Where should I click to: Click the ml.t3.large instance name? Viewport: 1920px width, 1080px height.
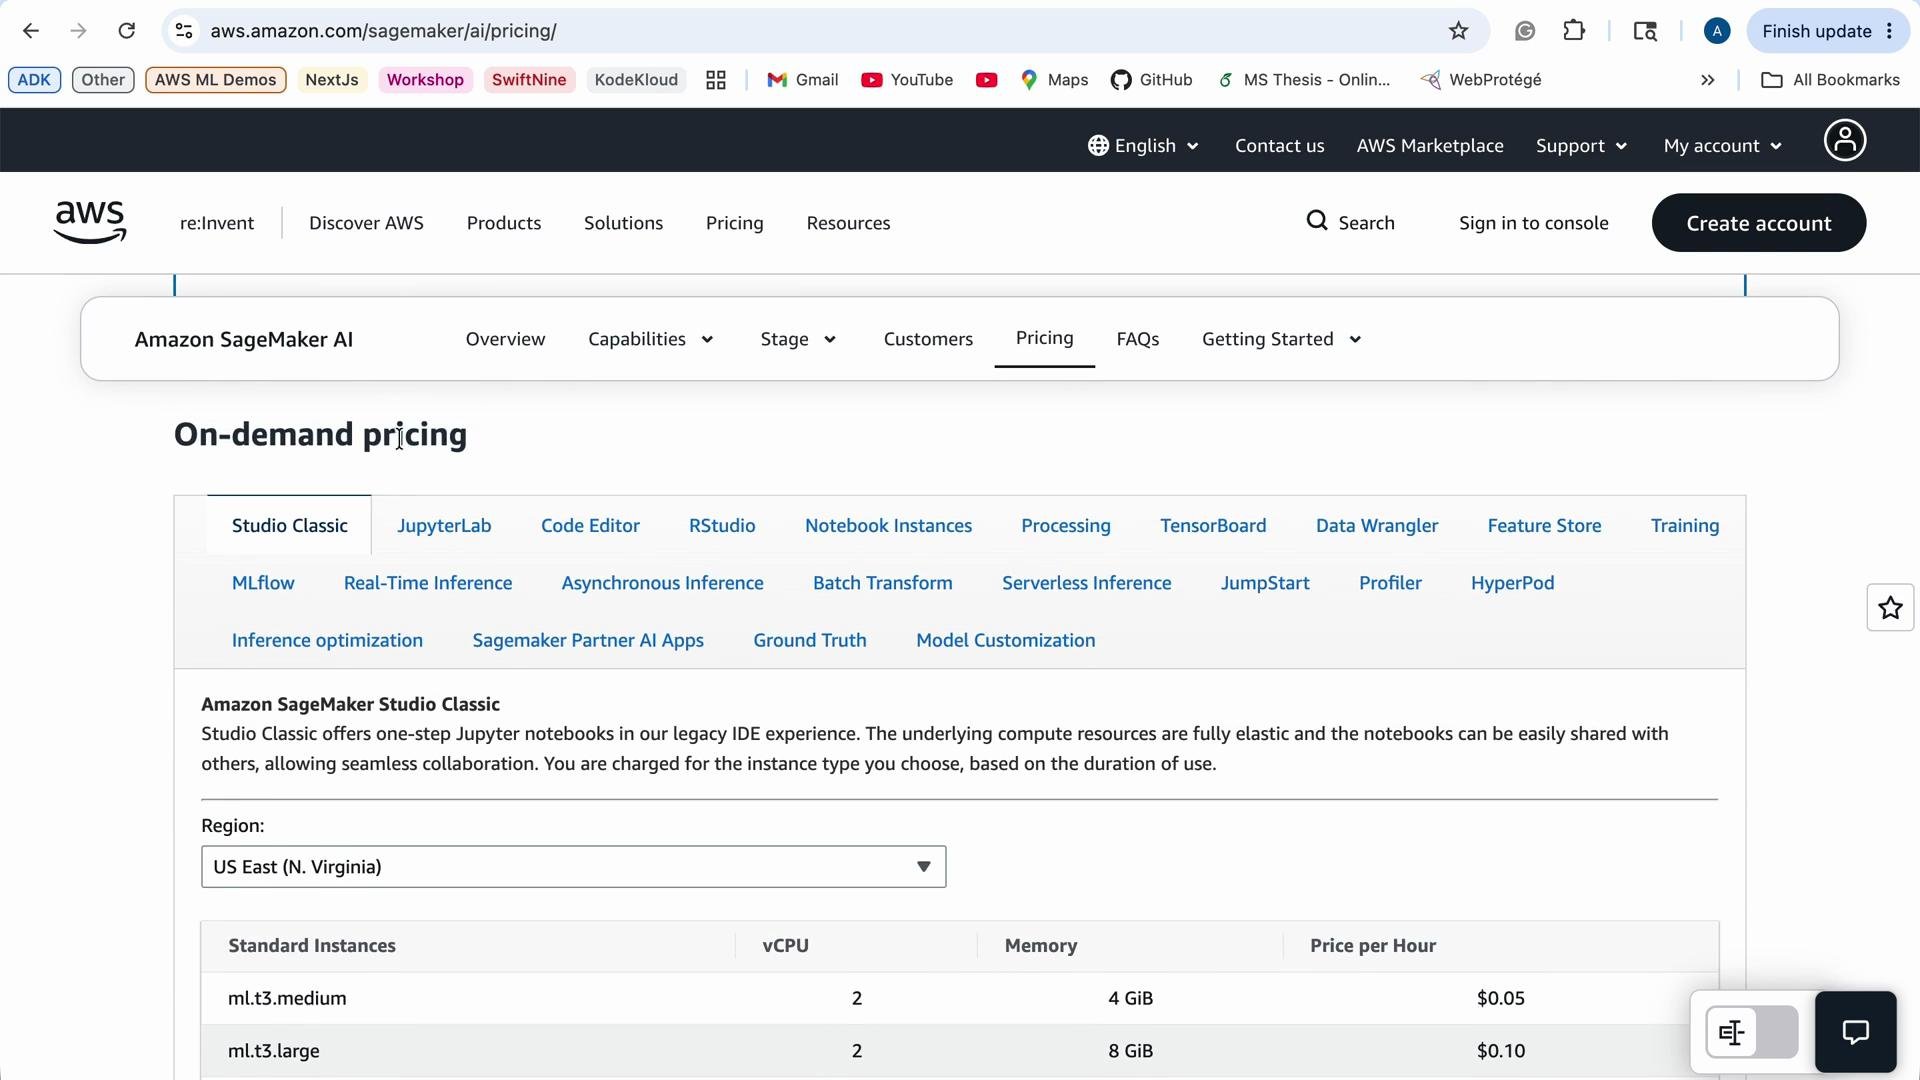pos(274,1051)
